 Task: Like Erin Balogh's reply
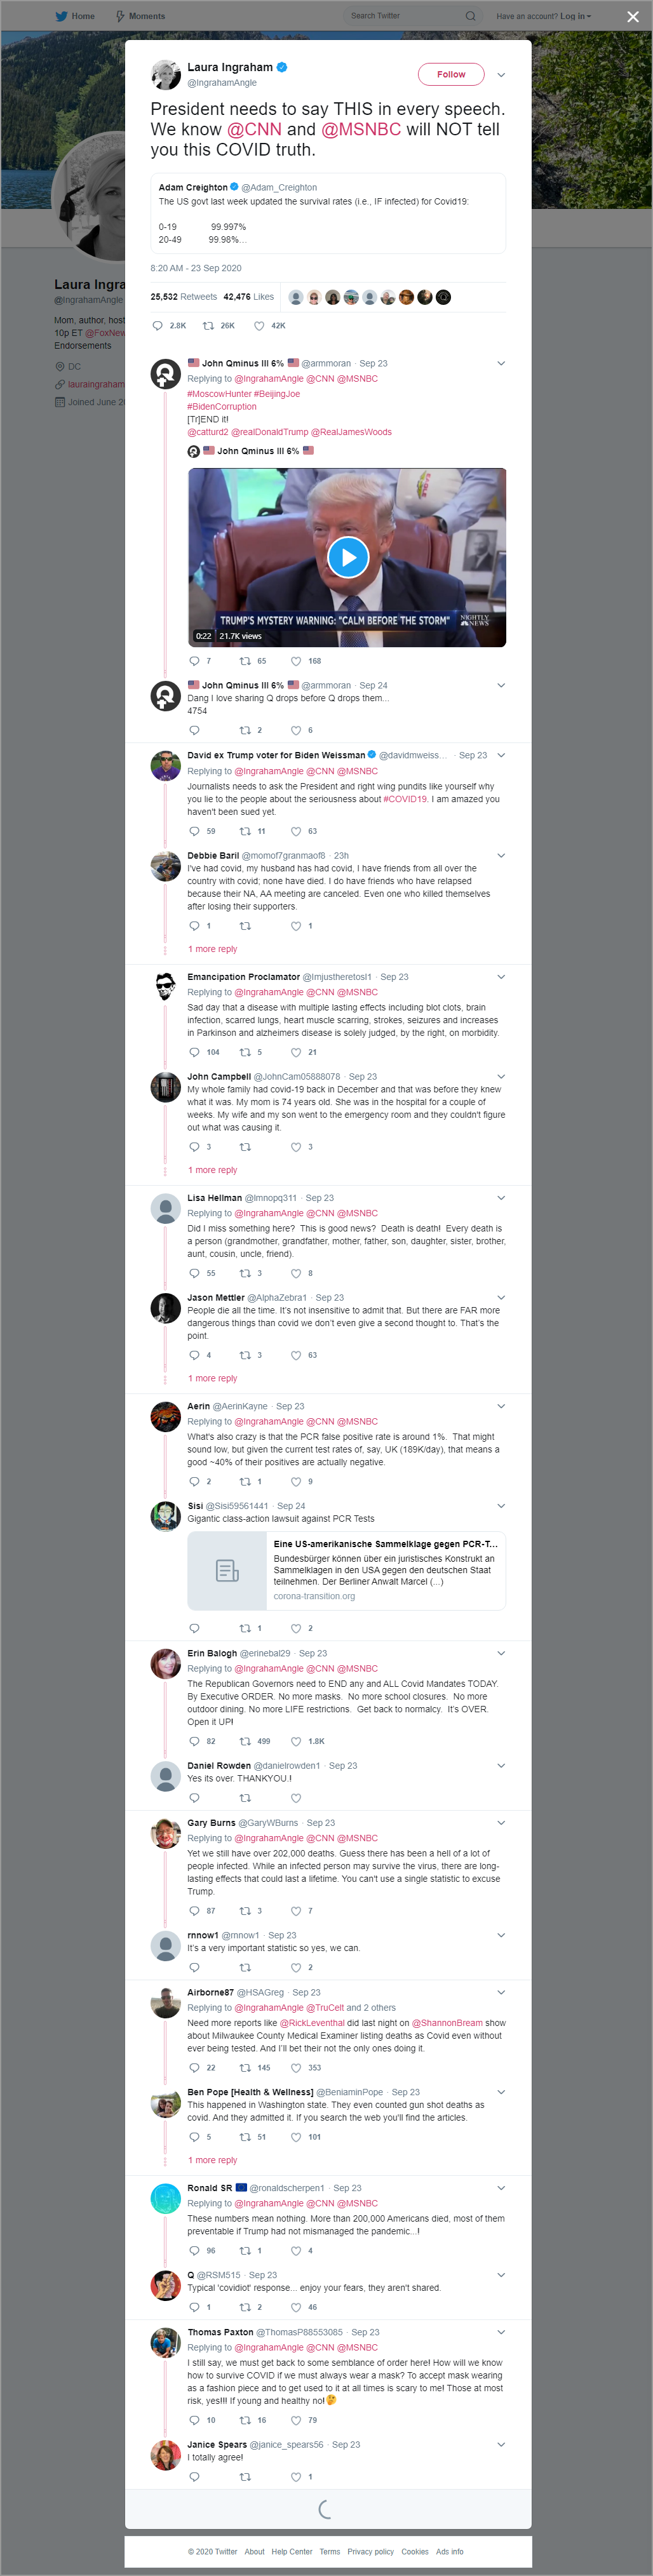click(x=296, y=1741)
